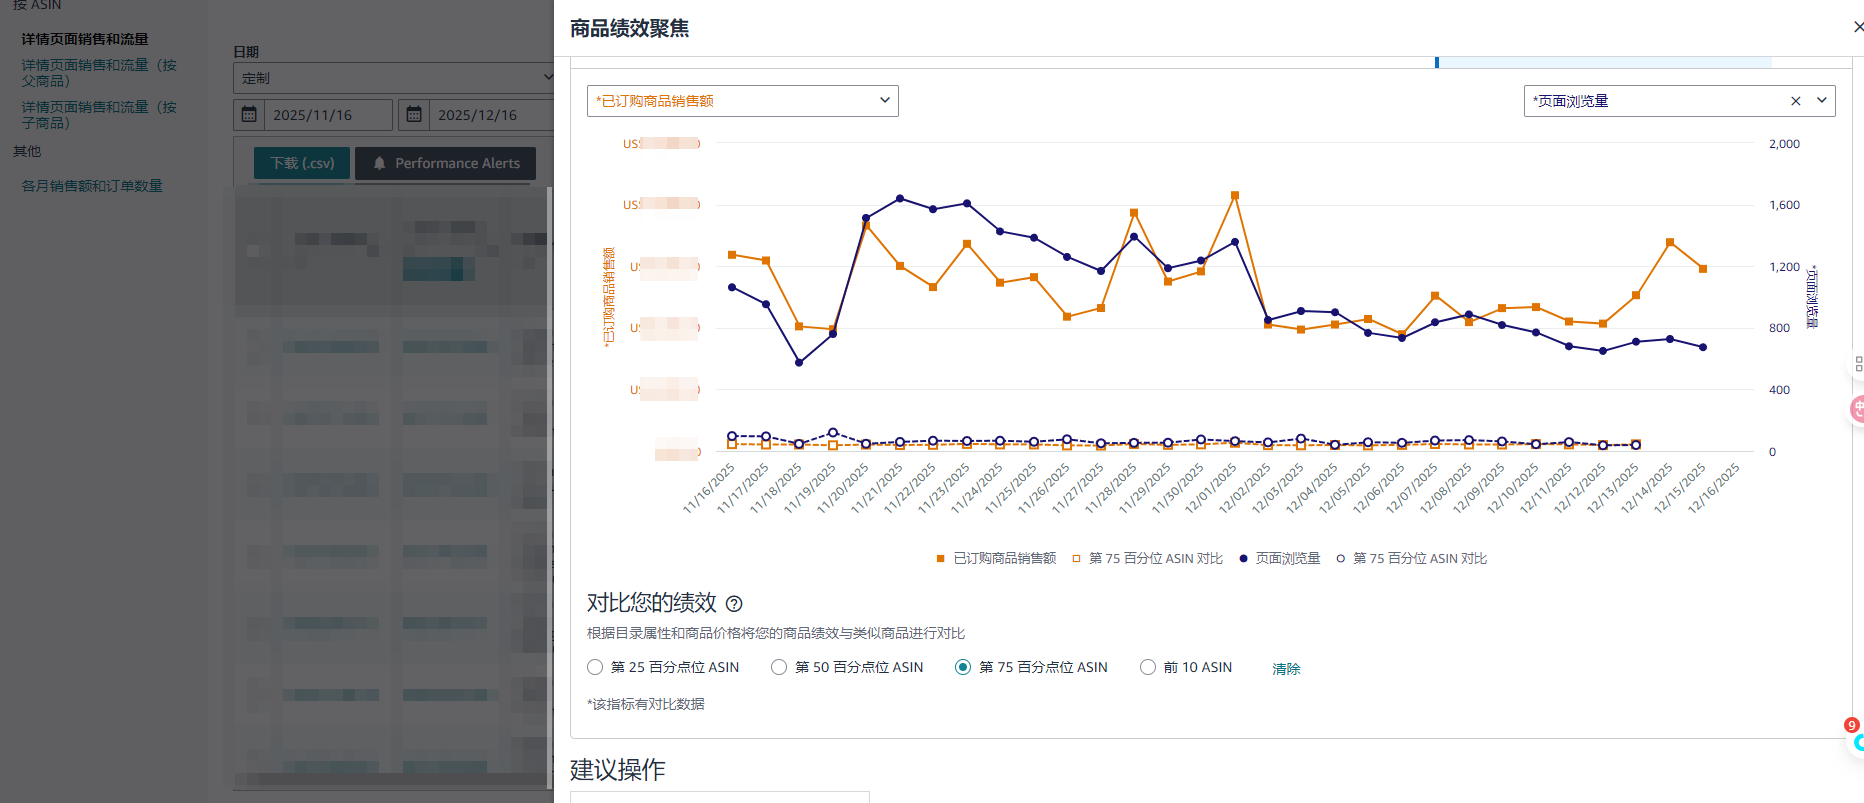The width and height of the screenshot is (1864, 803).
Task: Select 第 25 百分点位 ASIN radio option
Action: pos(595,667)
